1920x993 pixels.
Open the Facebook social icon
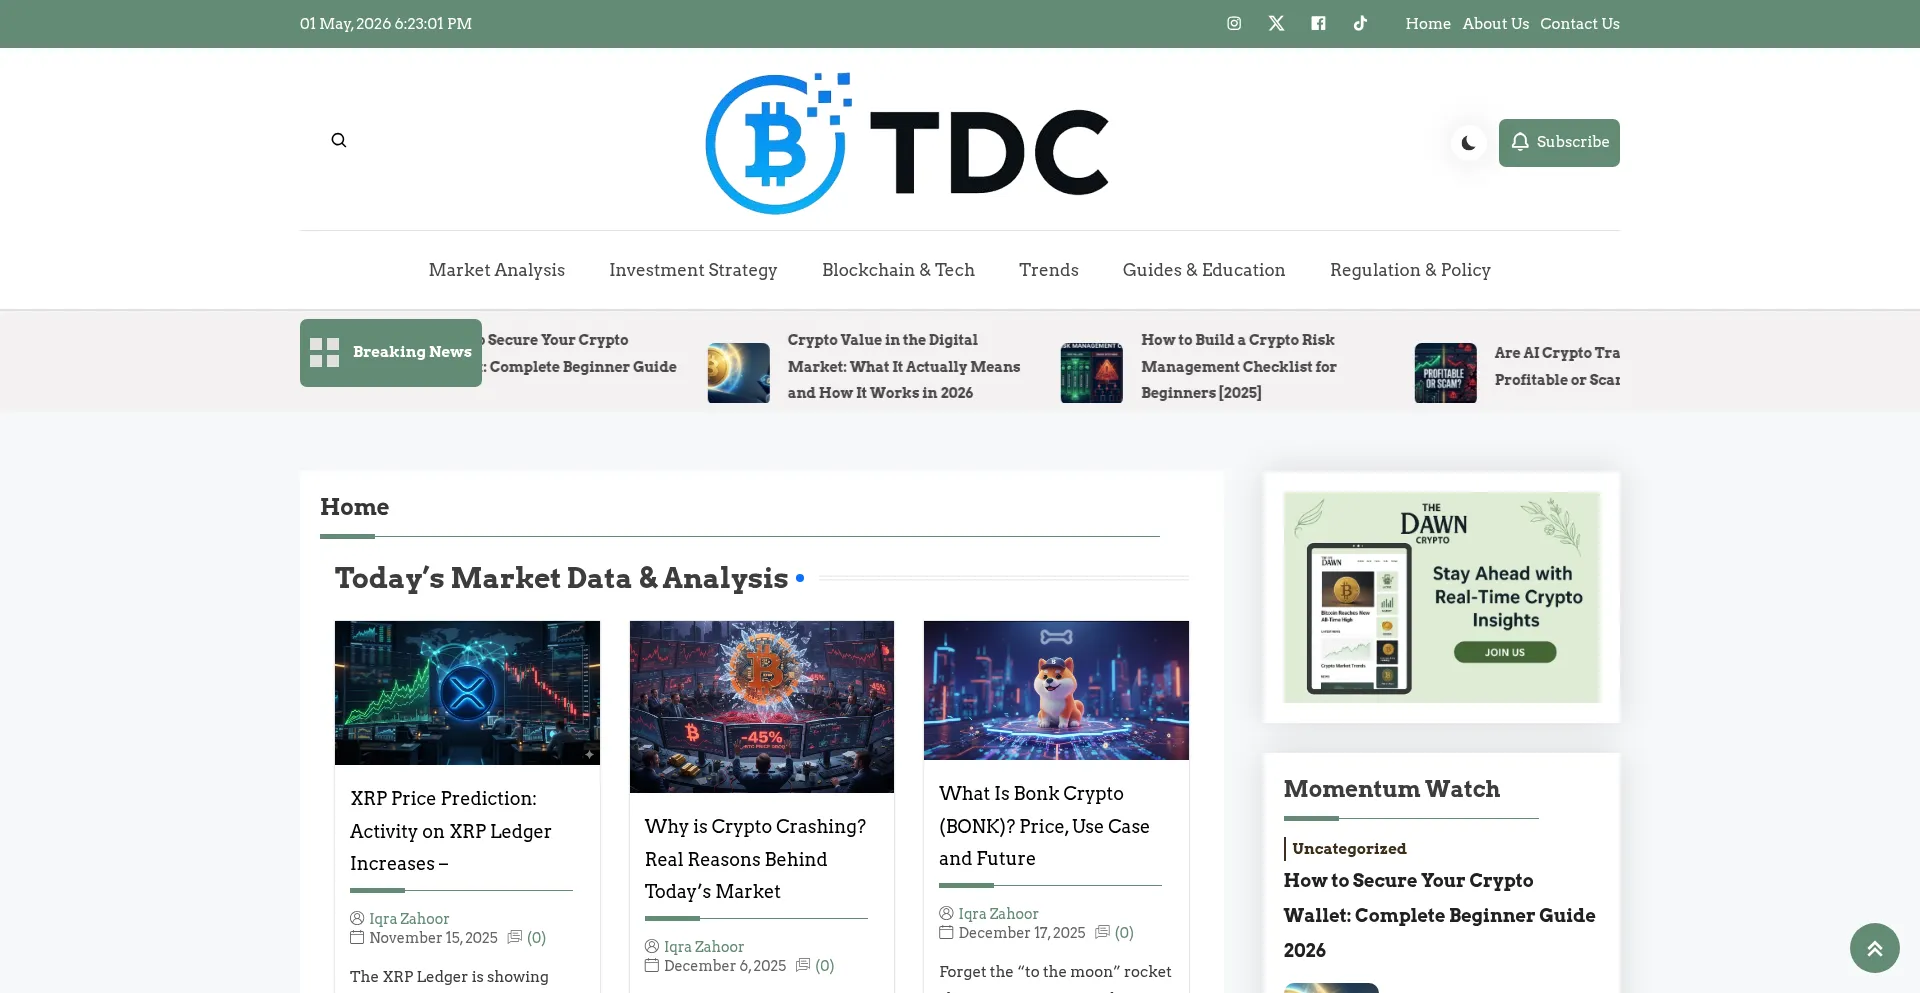tap(1318, 23)
